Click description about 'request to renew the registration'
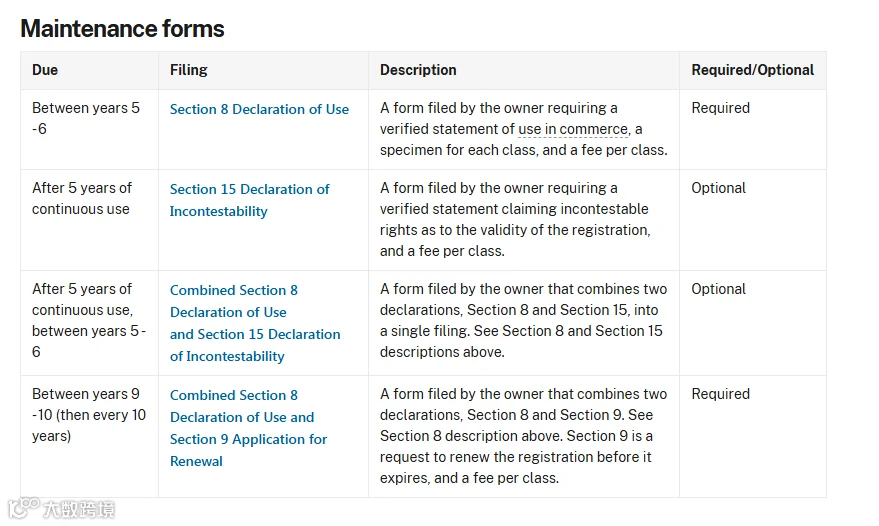 coord(524,436)
